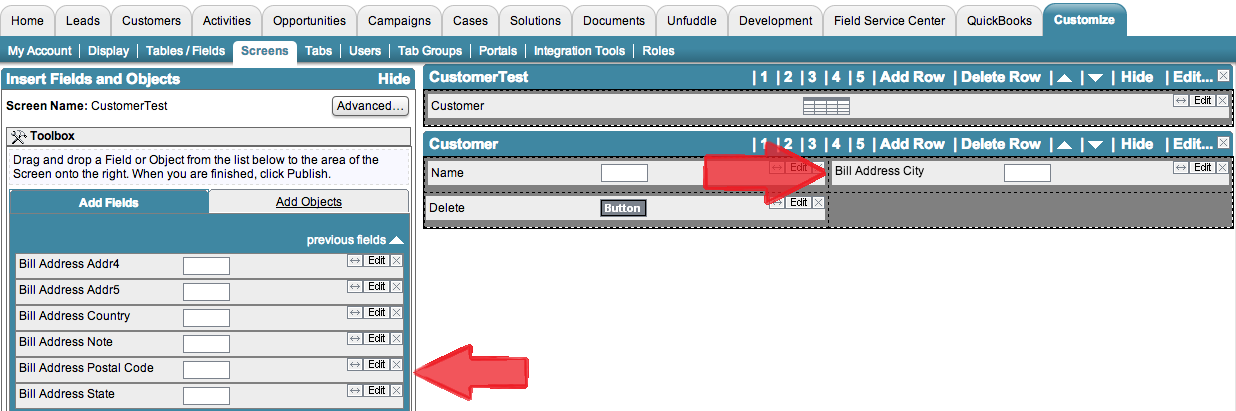The image size is (1236, 411).
Task: Click the Bill Address Postal Code input box
Action: coord(206,370)
